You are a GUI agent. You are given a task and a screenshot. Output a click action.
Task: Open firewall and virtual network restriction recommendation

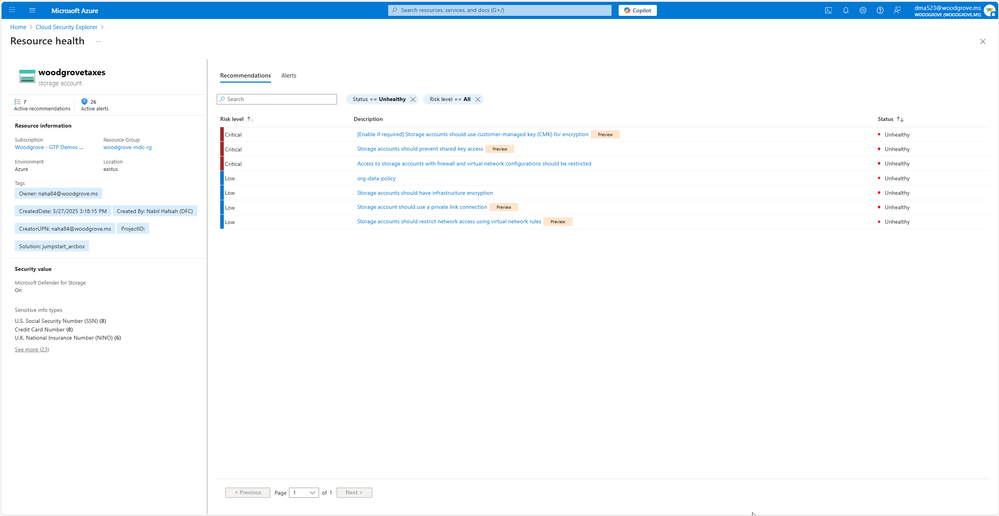pyautogui.click(x=474, y=164)
